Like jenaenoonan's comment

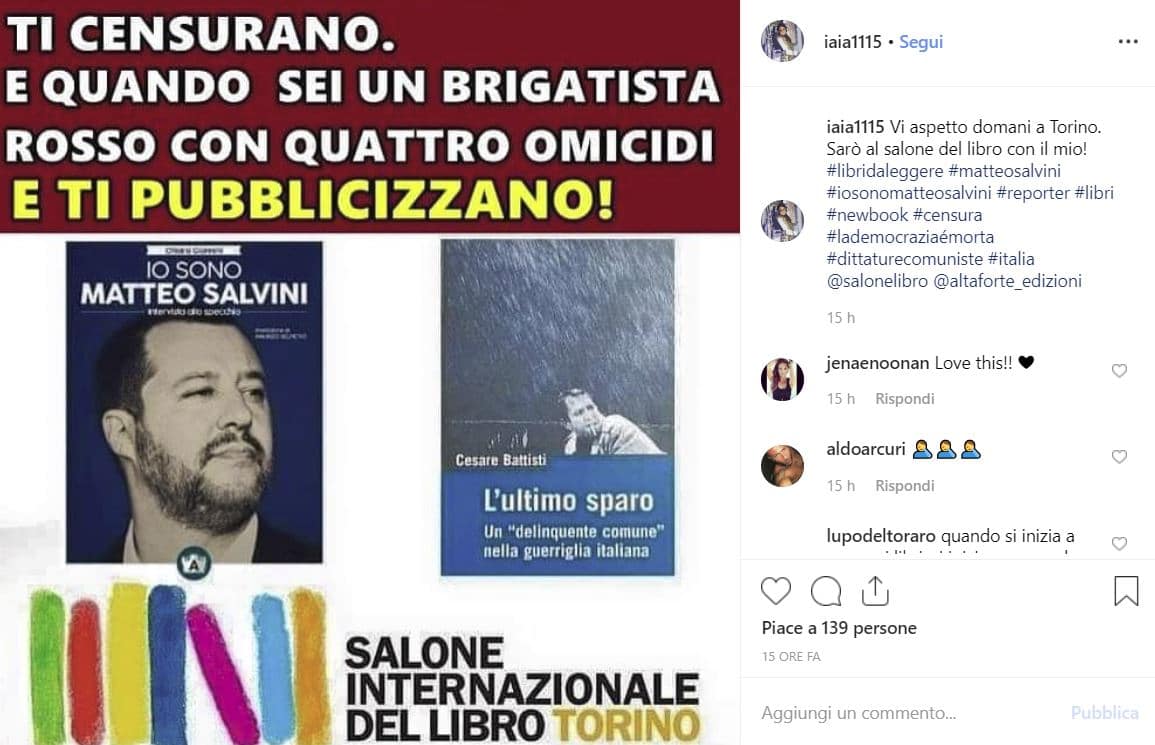tap(1119, 371)
